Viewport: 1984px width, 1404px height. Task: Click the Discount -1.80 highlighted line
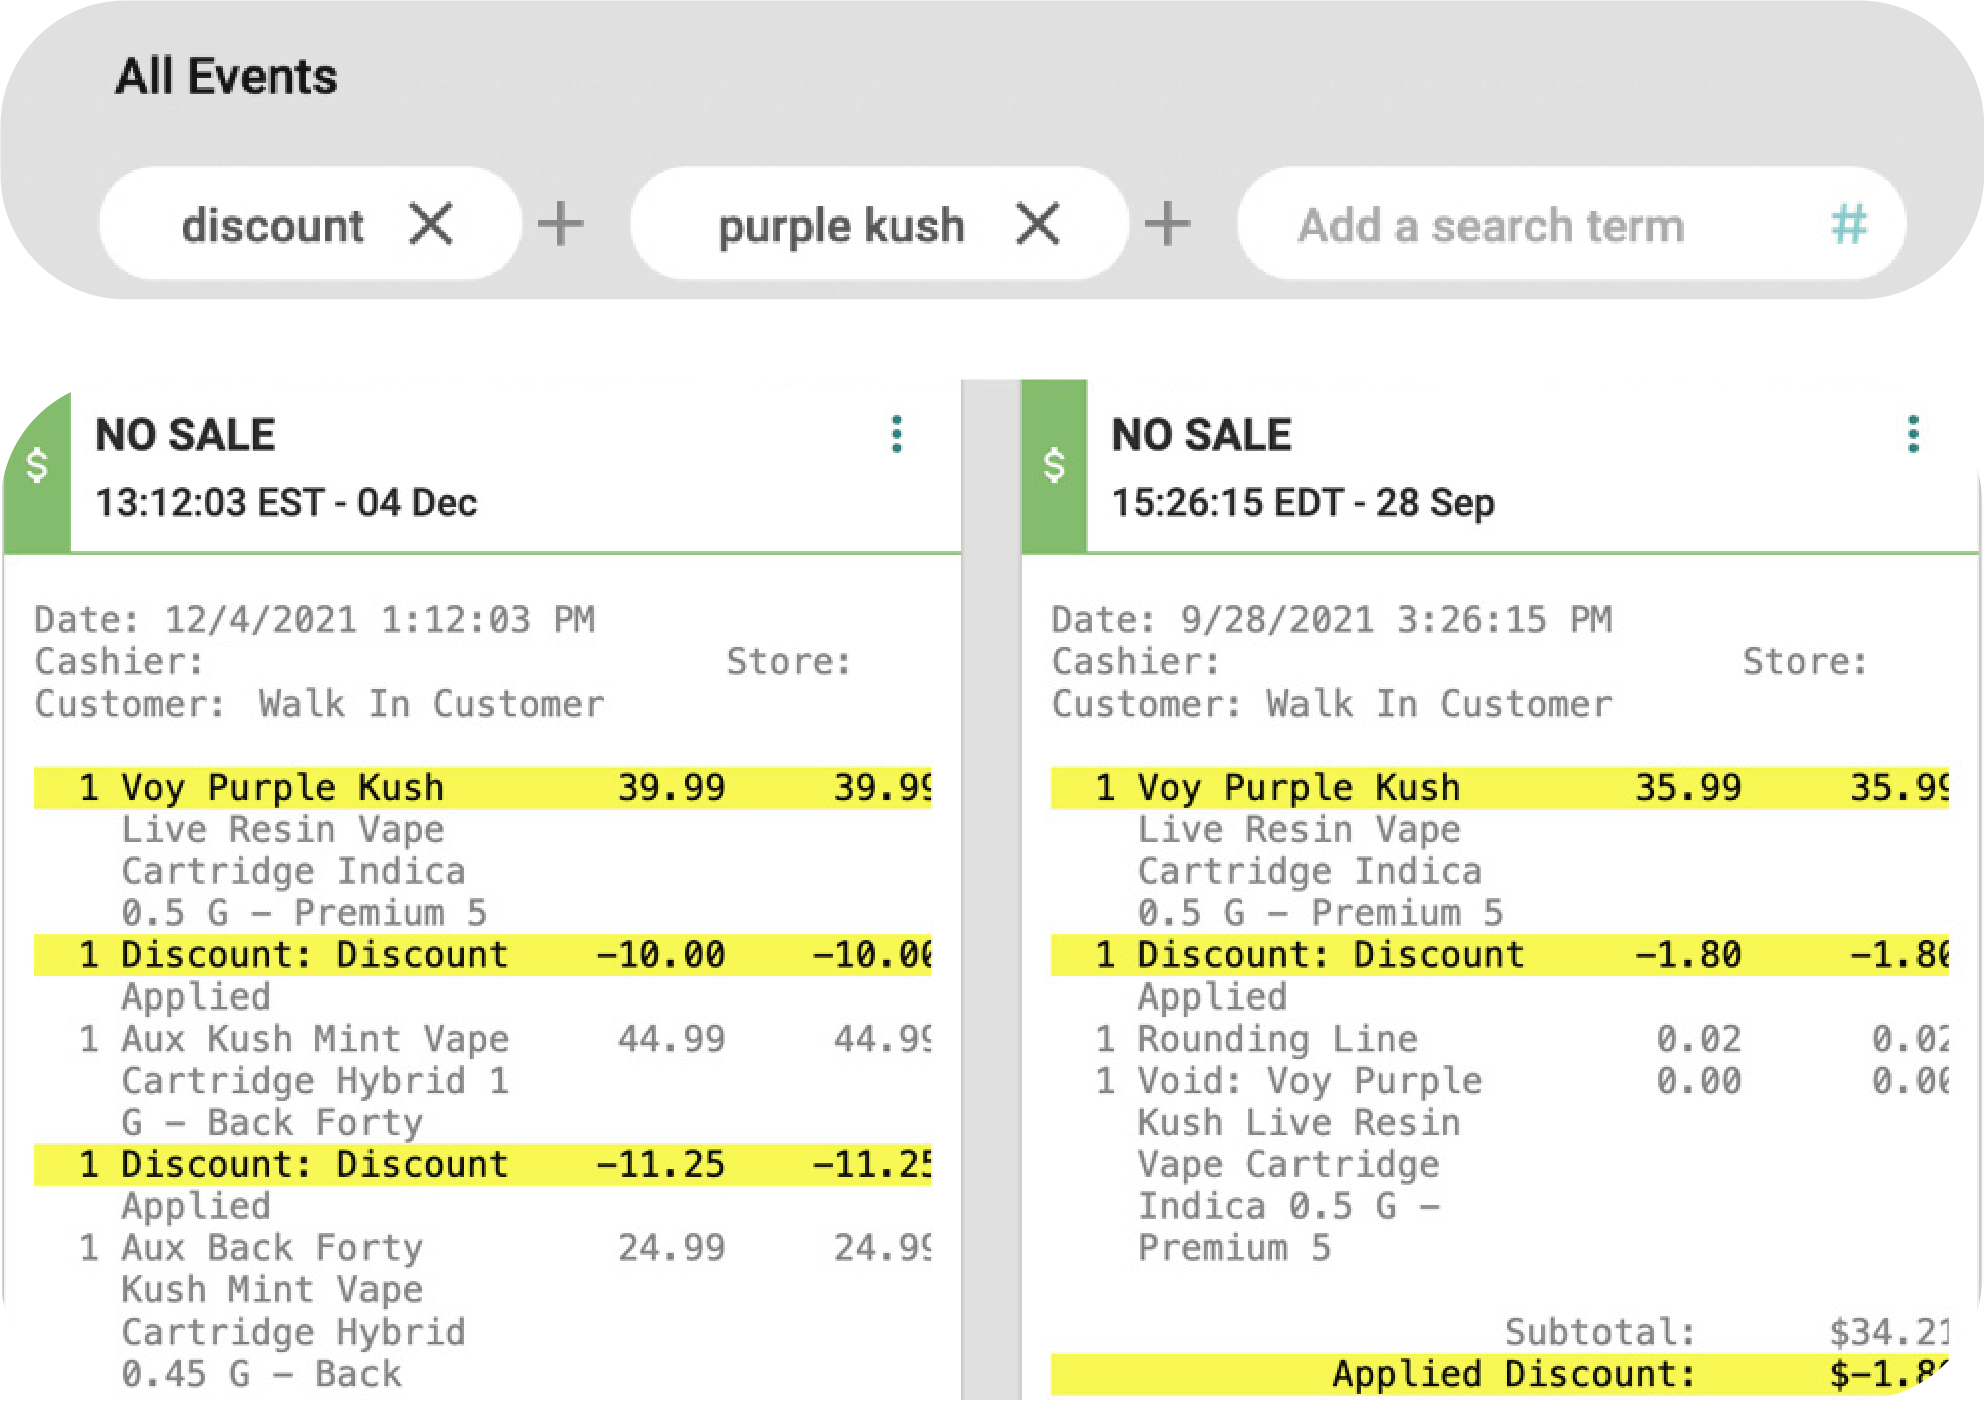1500,954
